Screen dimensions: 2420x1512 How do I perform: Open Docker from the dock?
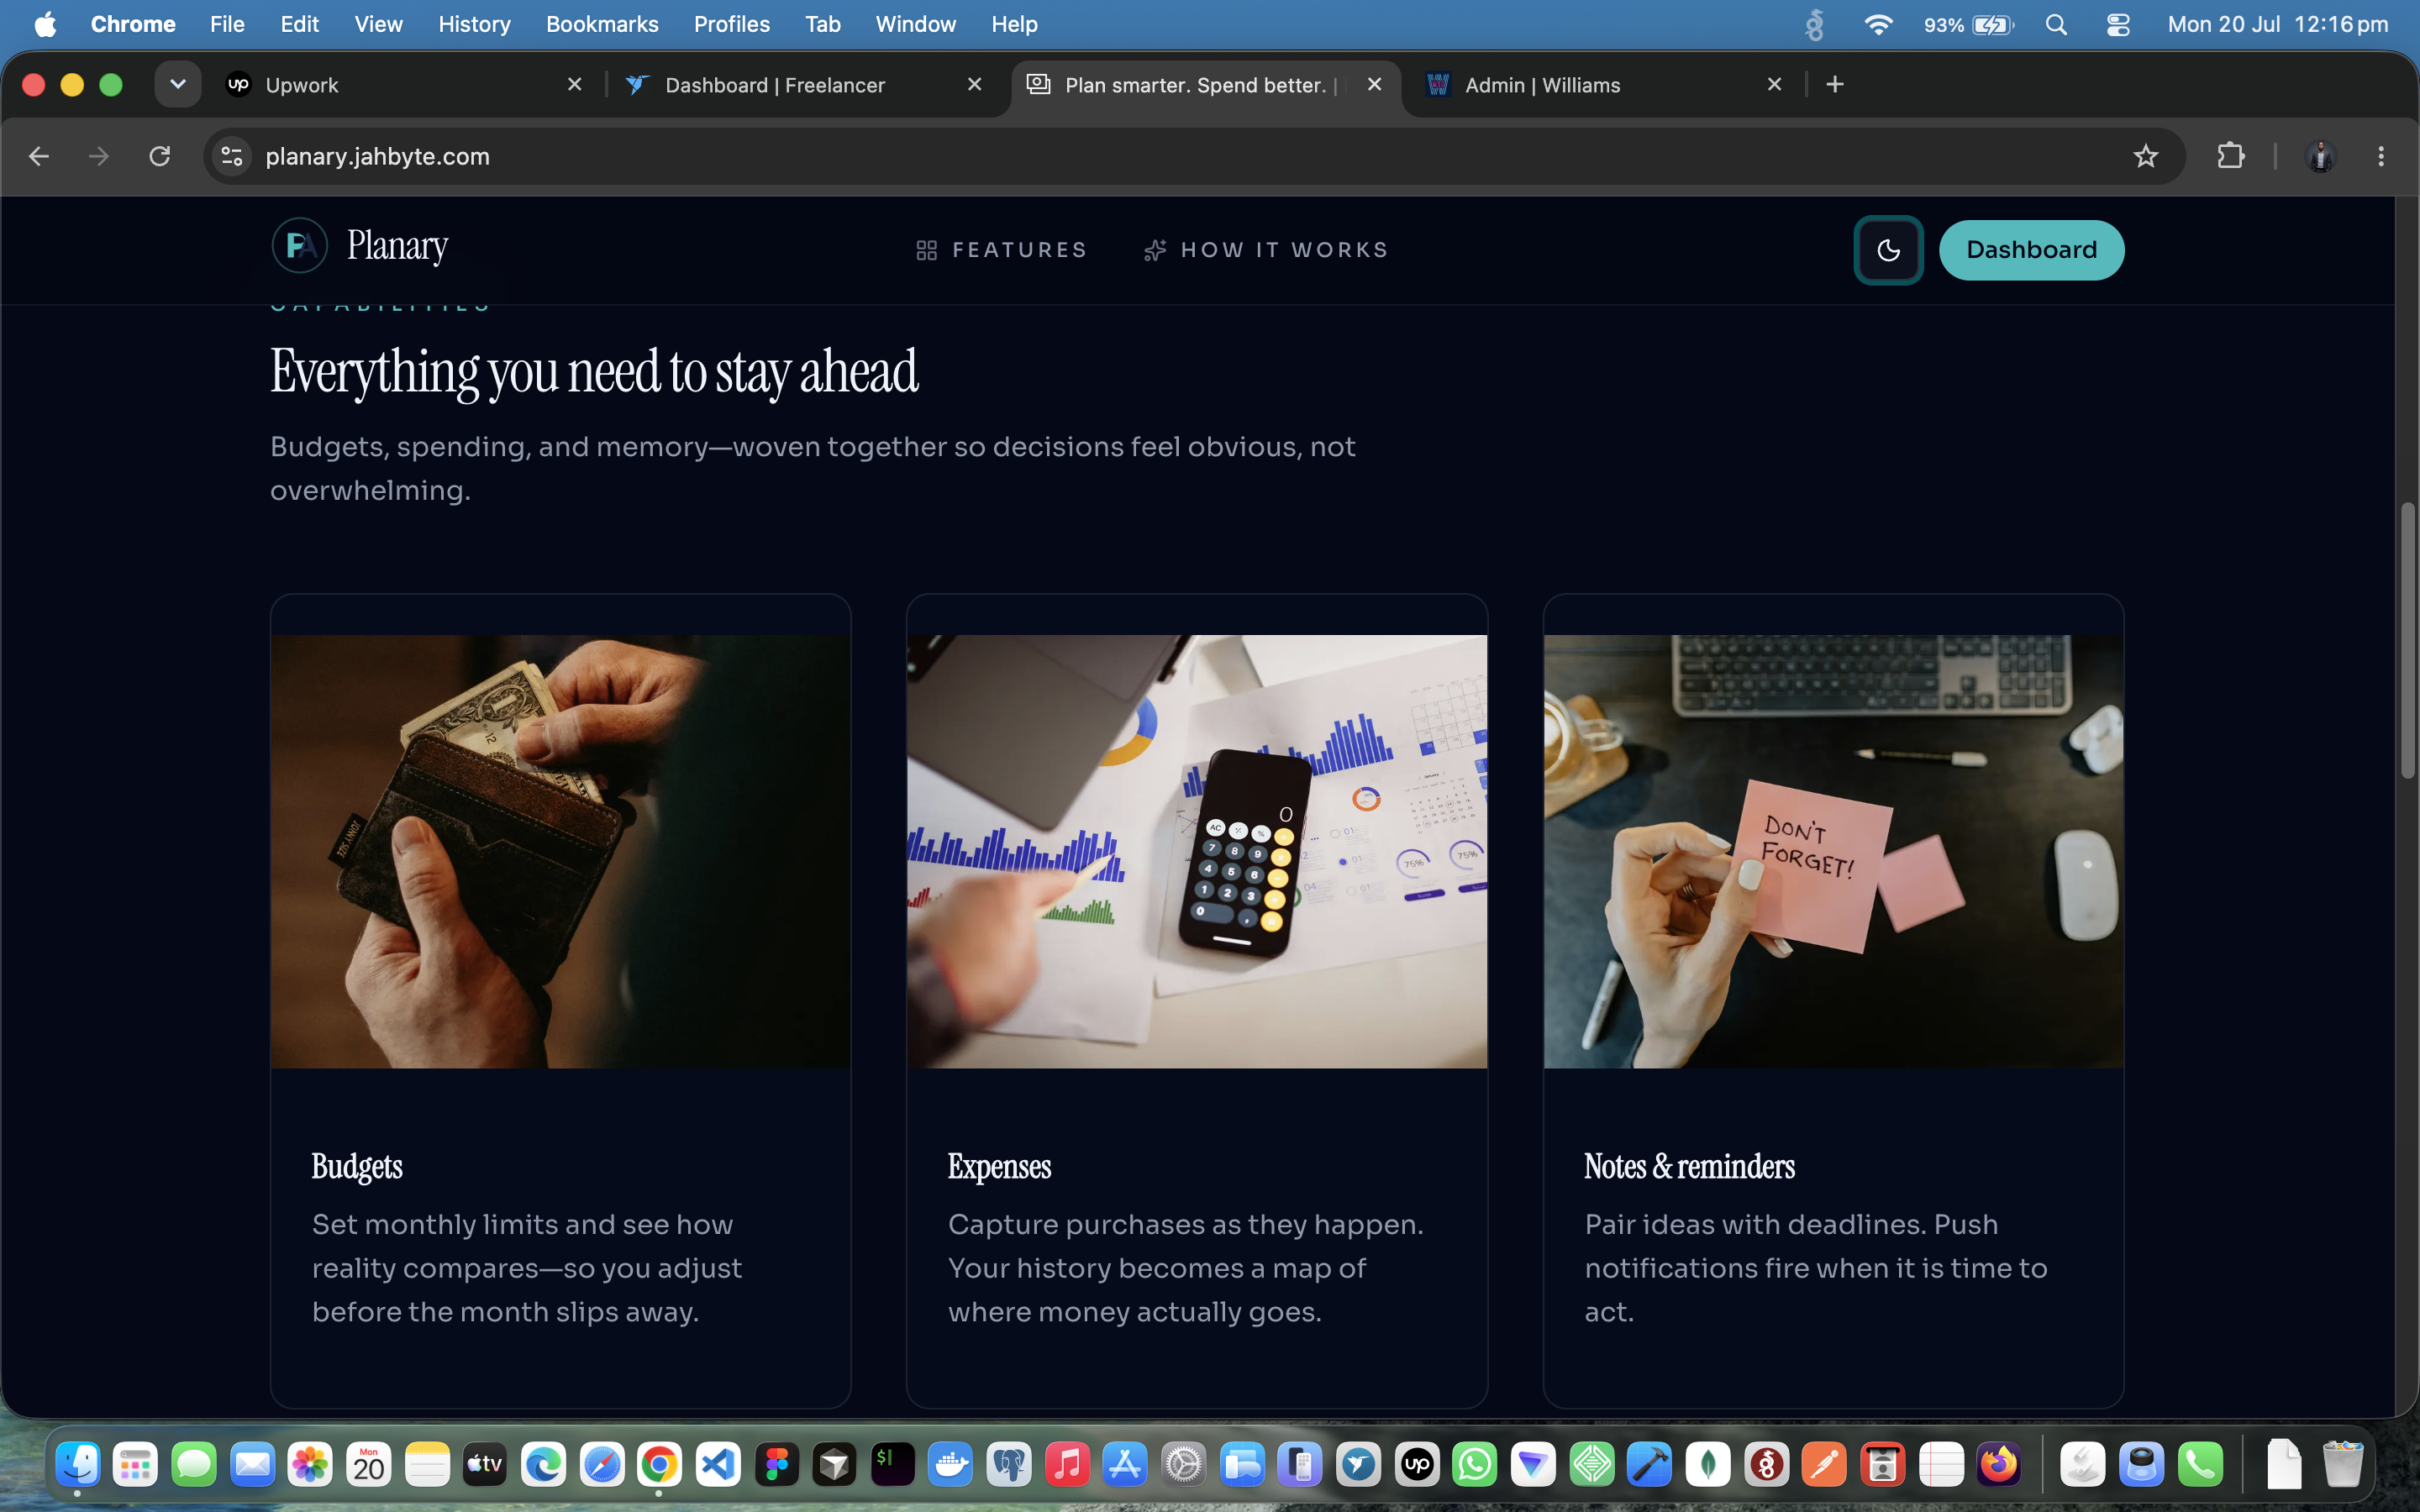(950, 1465)
